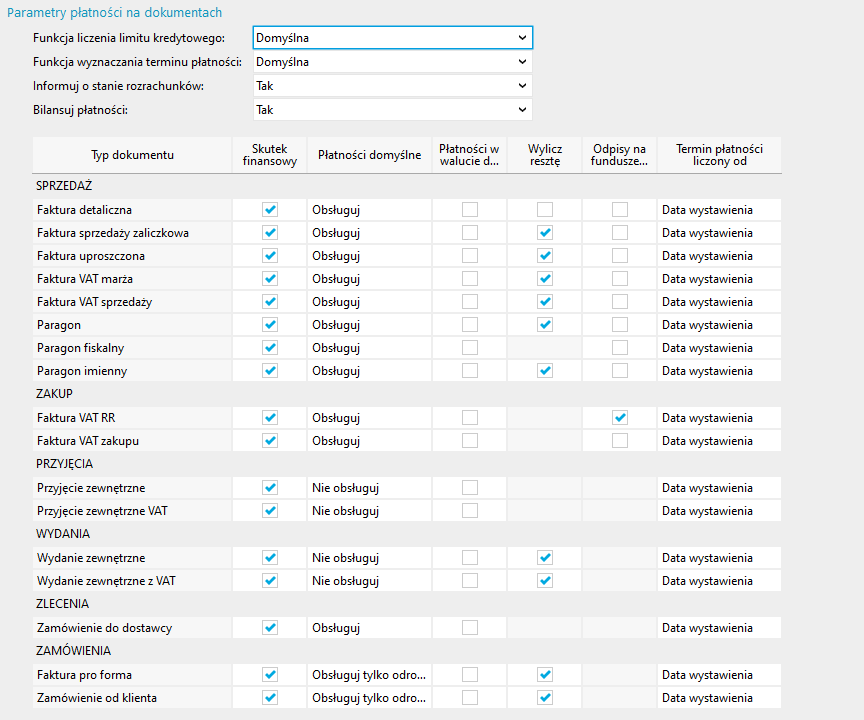Screen dimensions: 864x720
Task: Uncheck Skutek finansowy for Faktura detaliczna
Action: click(x=270, y=210)
